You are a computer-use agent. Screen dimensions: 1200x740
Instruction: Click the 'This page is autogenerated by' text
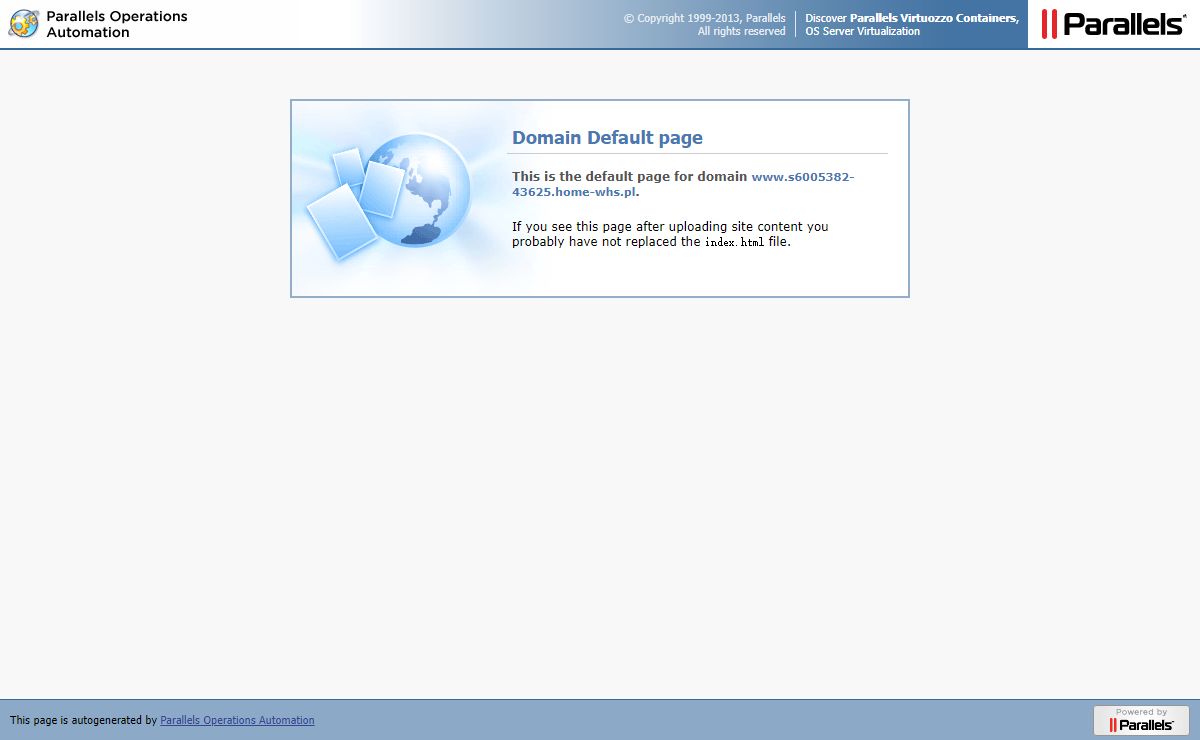tap(83, 720)
